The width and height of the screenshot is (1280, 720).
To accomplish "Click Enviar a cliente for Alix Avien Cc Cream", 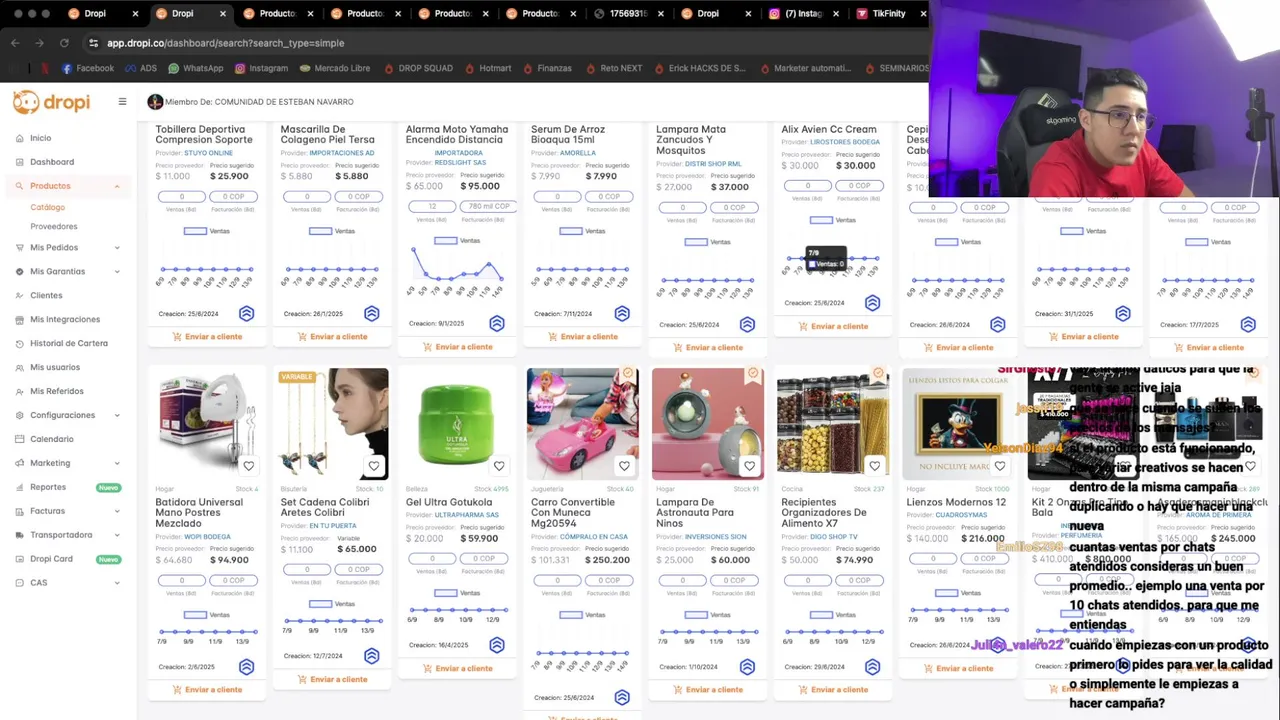I will coord(832,326).
